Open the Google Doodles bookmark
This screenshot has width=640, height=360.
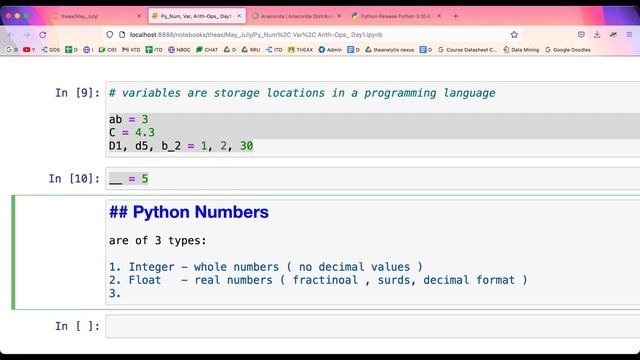click(x=568, y=50)
